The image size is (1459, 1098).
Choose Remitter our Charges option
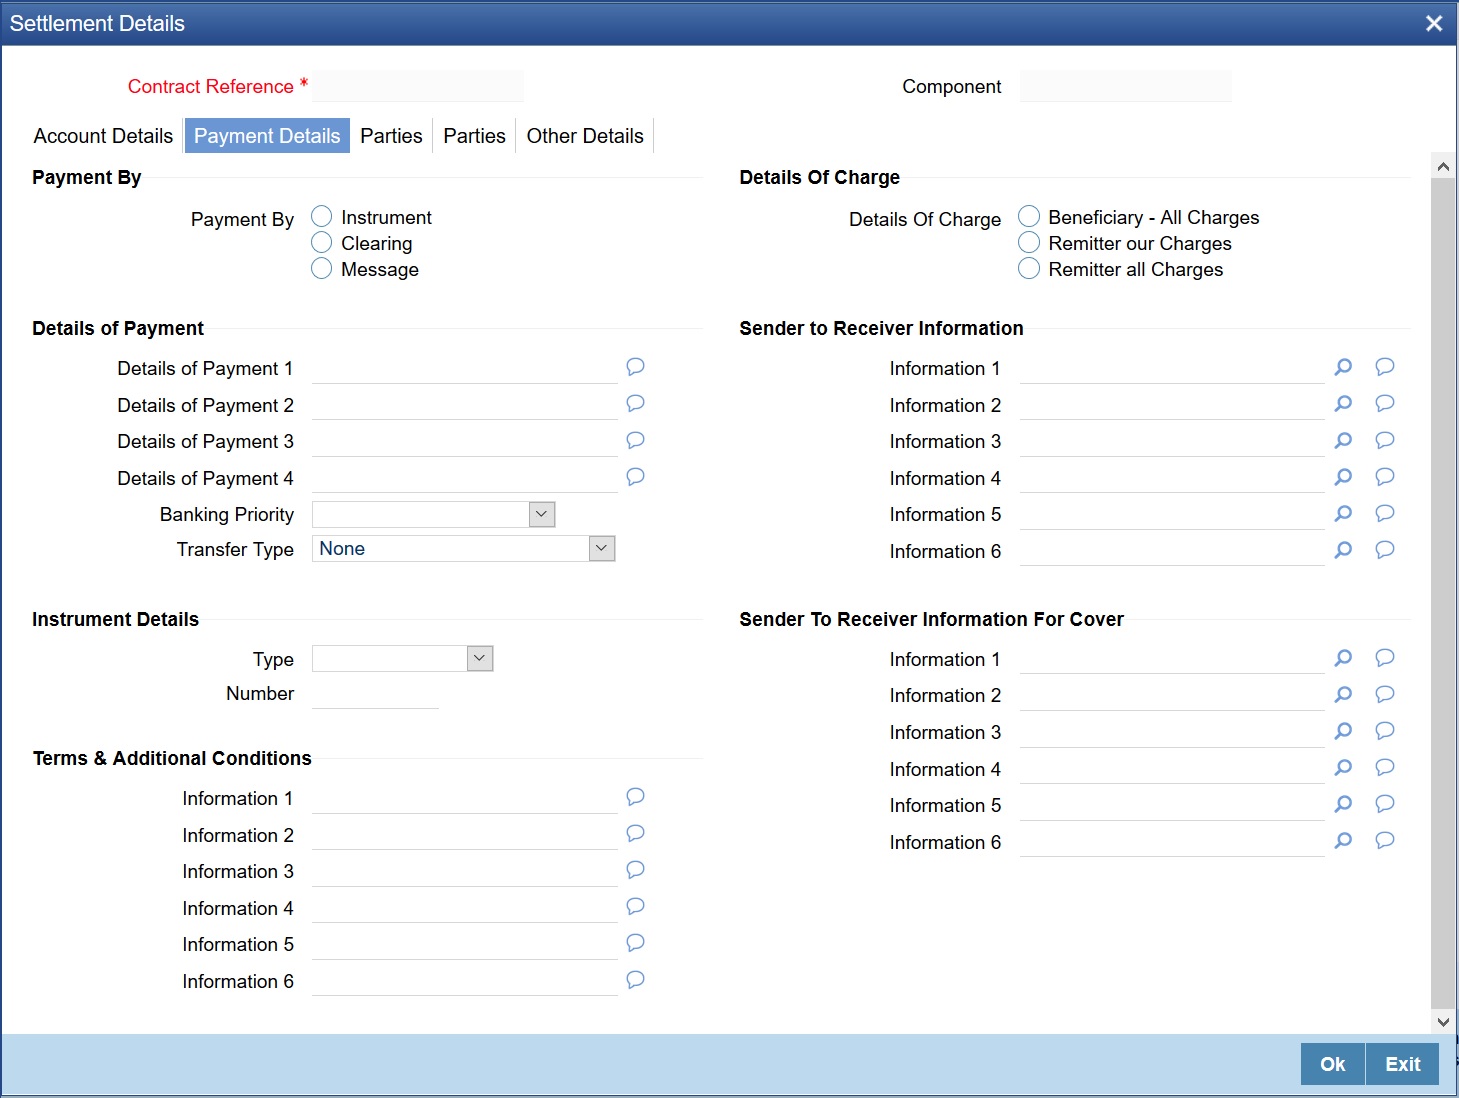1029,242
